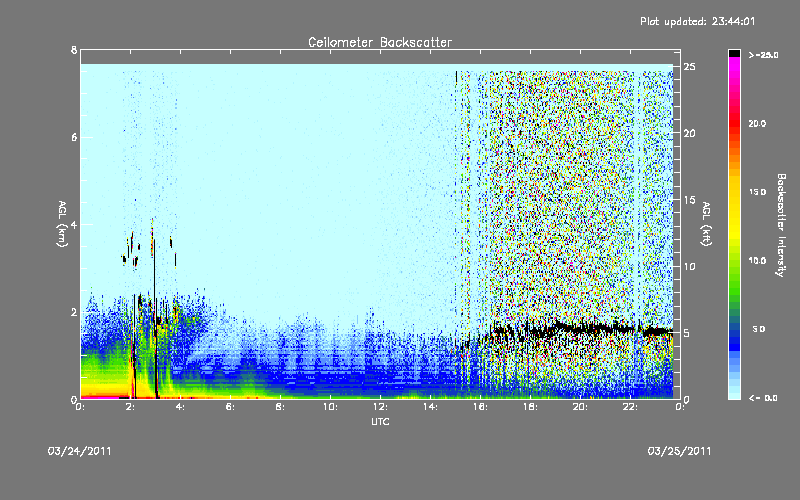
Task: Click the yellow colorbar band near 15.0
Action: [x=734, y=193]
